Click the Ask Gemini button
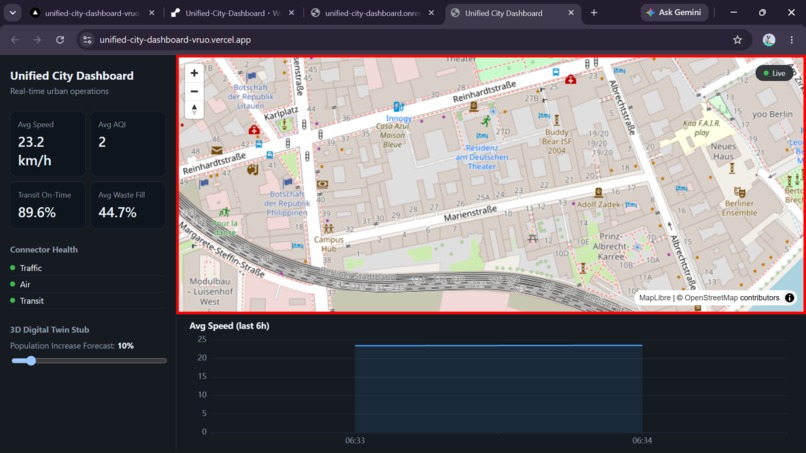The height and width of the screenshot is (453, 806). (x=674, y=12)
